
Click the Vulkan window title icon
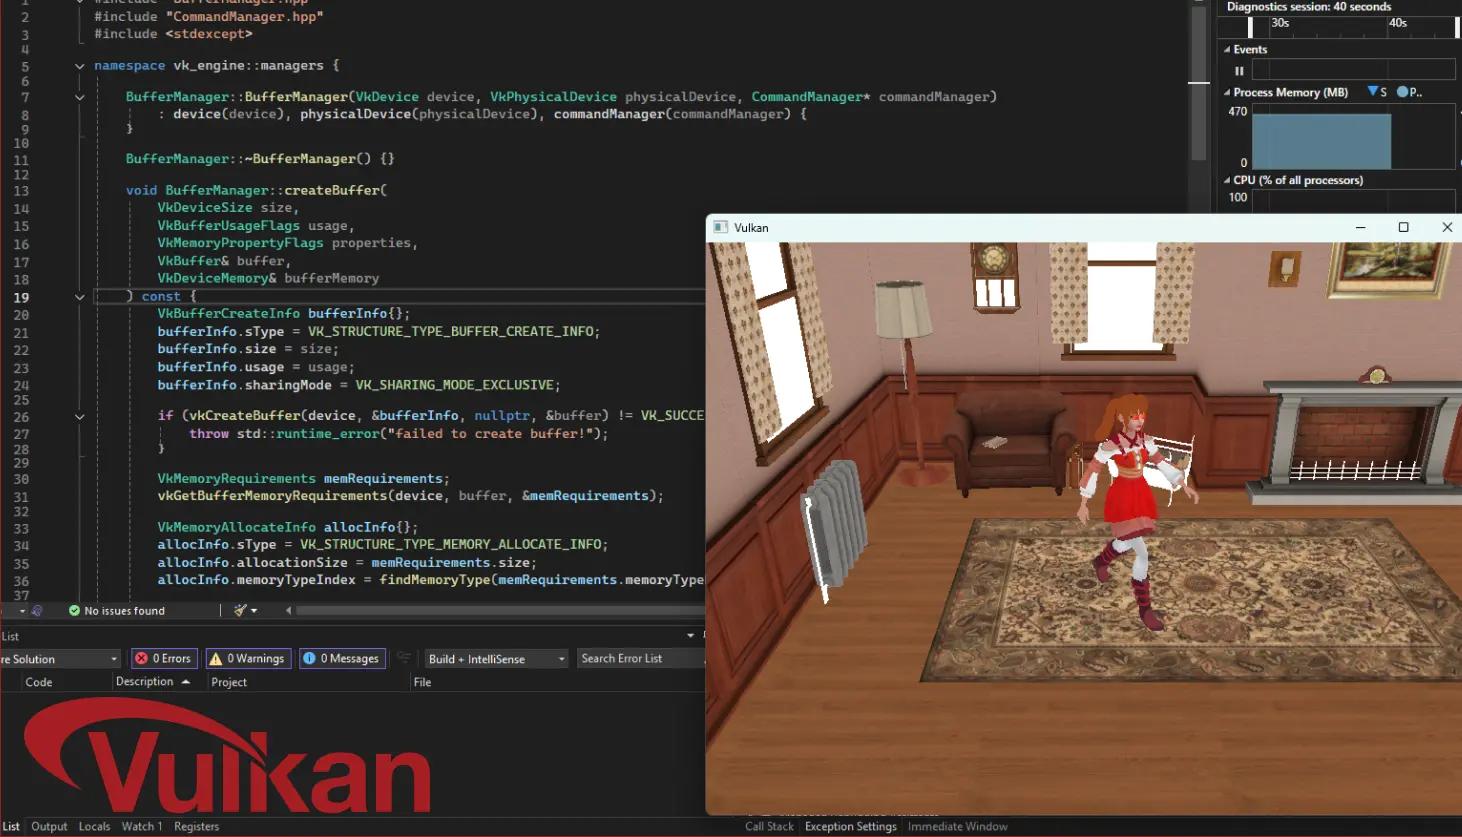[x=720, y=227]
